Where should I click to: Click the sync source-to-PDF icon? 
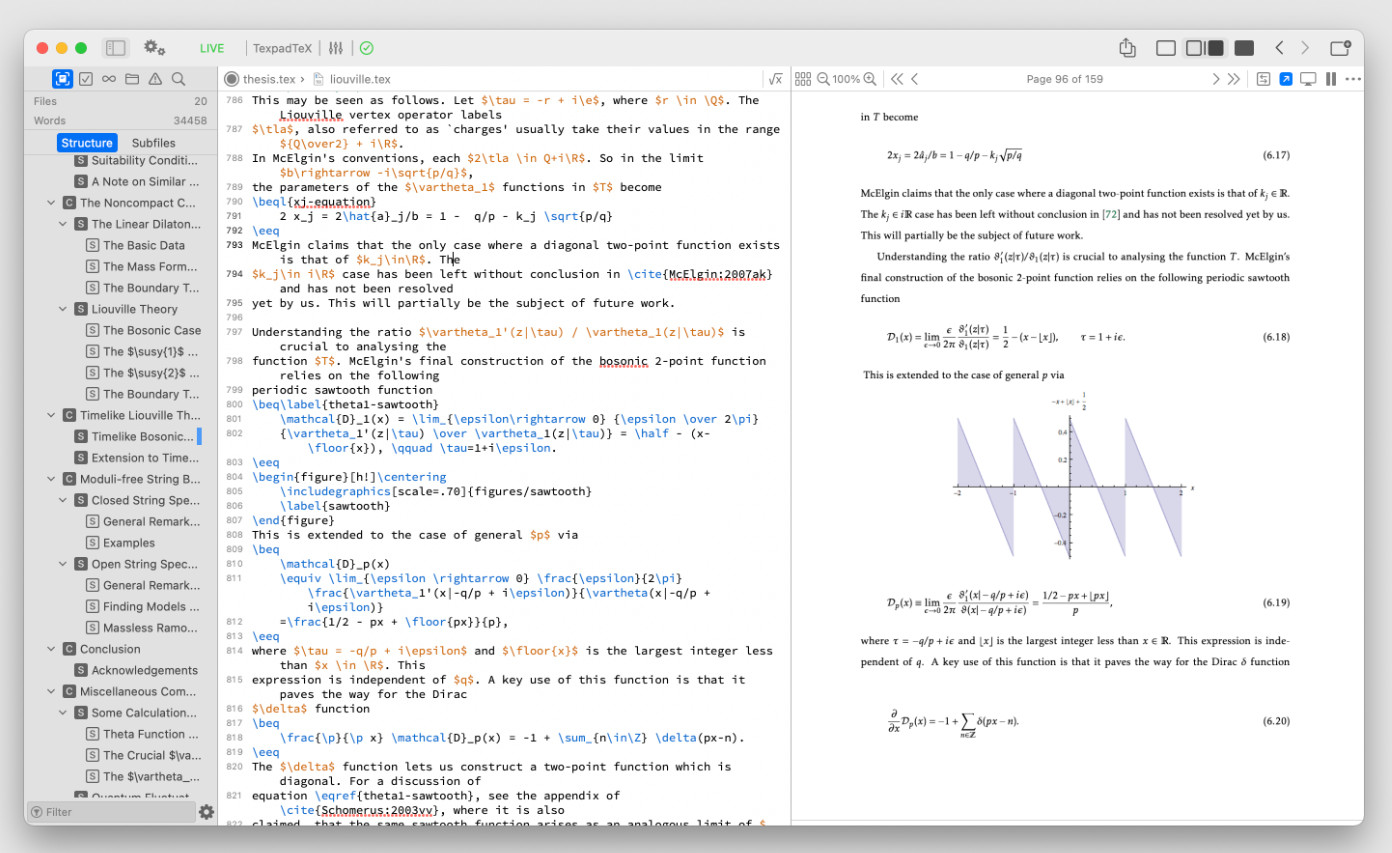coord(1263,79)
